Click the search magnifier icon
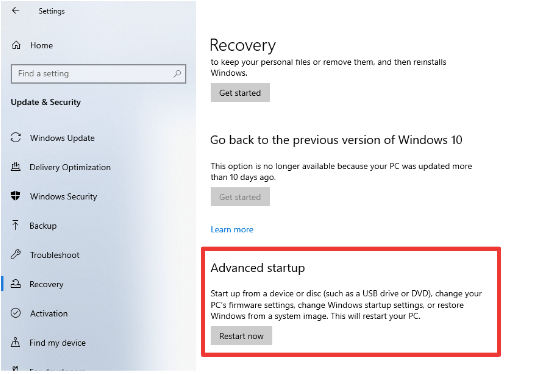The height and width of the screenshot is (374, 553). click(177, 73)
